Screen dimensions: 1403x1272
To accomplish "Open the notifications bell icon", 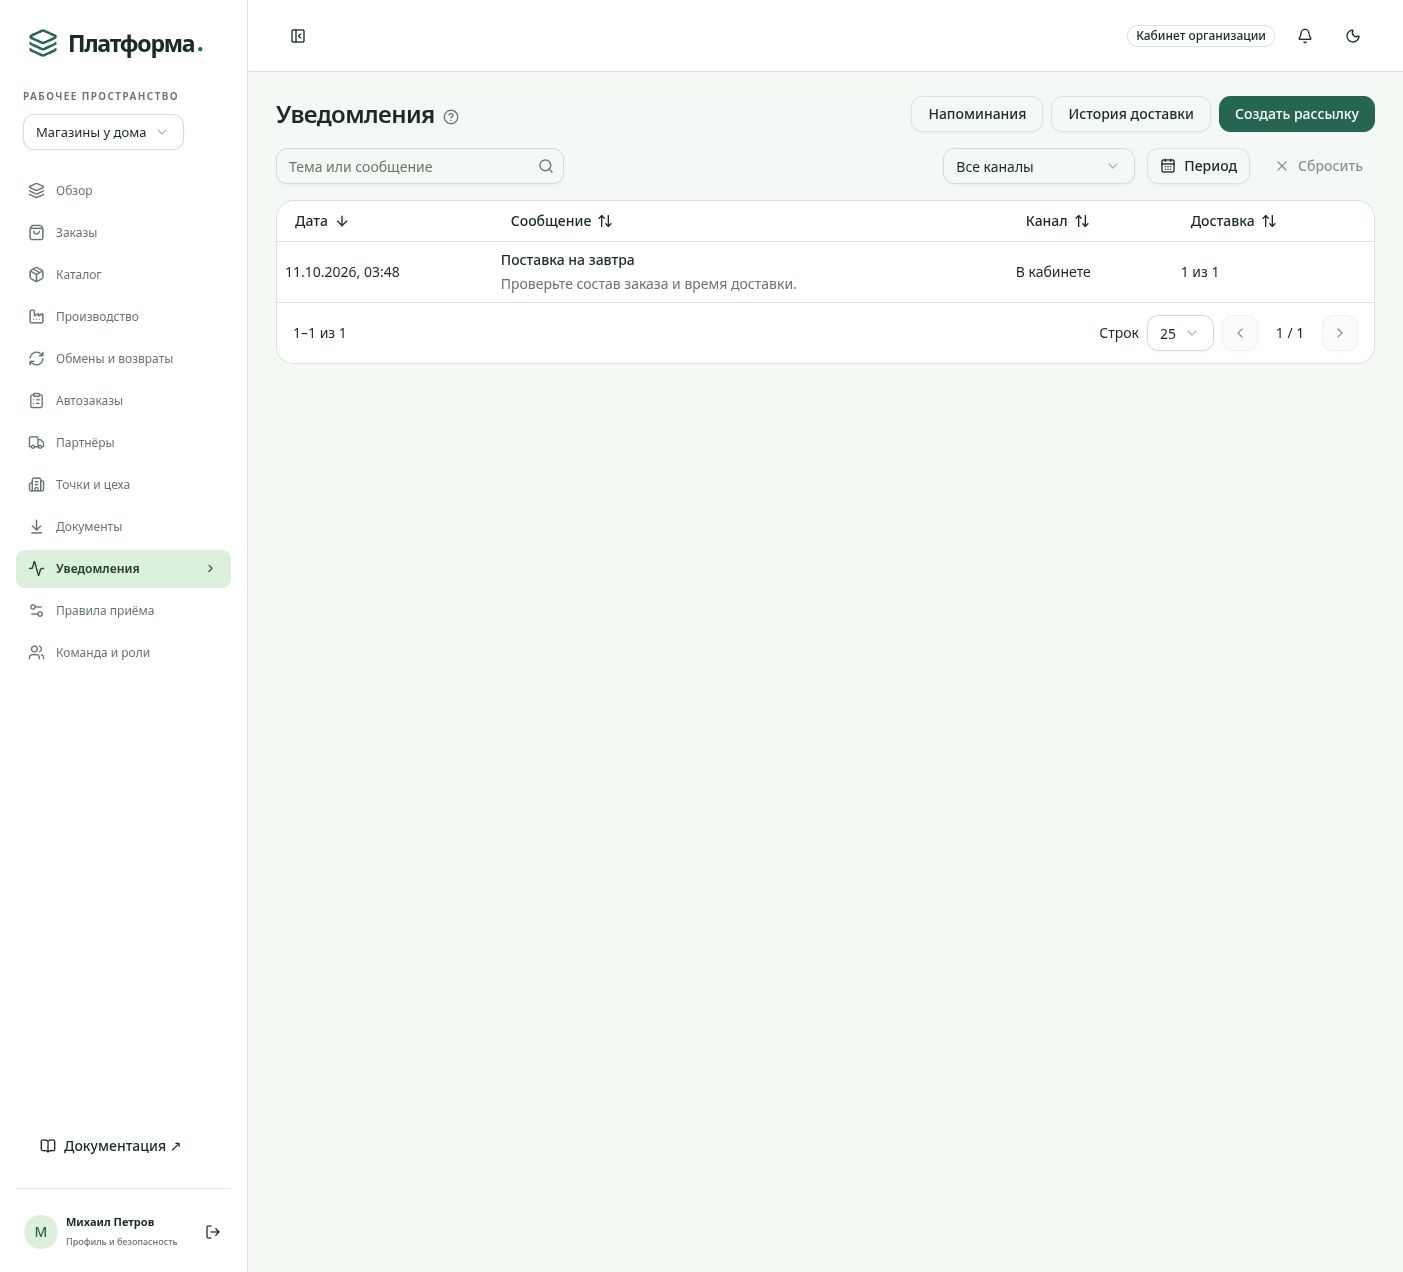I will [1305, 36].
